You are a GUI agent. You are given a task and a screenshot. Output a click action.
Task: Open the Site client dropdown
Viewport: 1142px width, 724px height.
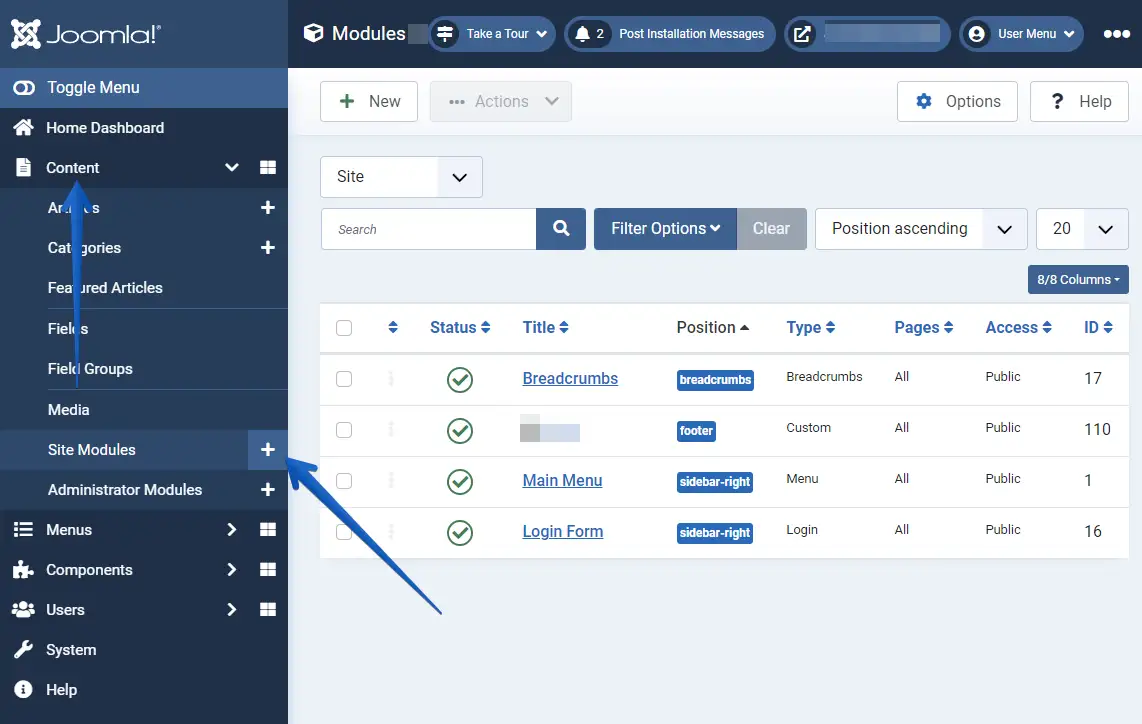tap(401, 177)
